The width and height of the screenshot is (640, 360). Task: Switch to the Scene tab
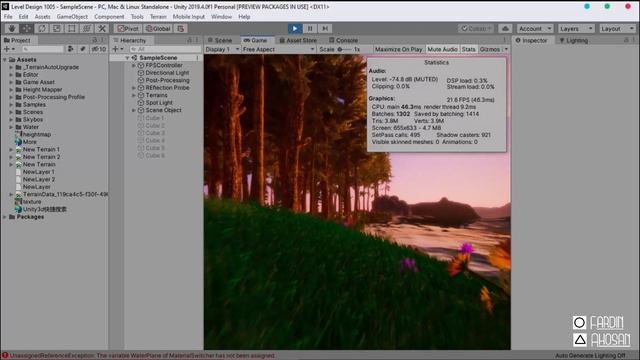pyautogui.click(x=220, y=40)
